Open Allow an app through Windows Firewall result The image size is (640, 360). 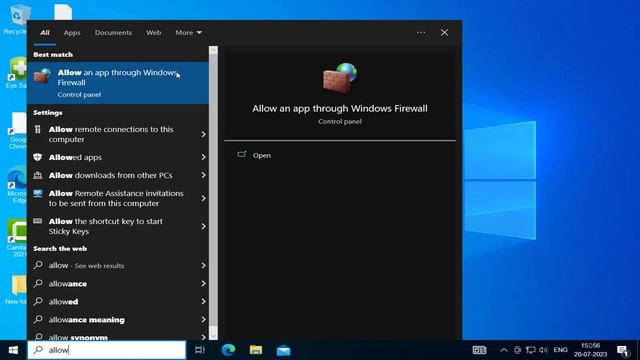coord(118,83)
